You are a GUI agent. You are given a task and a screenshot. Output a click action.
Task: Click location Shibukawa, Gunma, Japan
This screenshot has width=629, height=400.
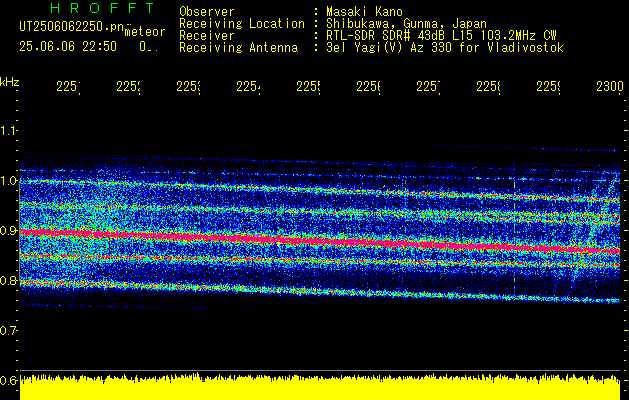[406, 24]
